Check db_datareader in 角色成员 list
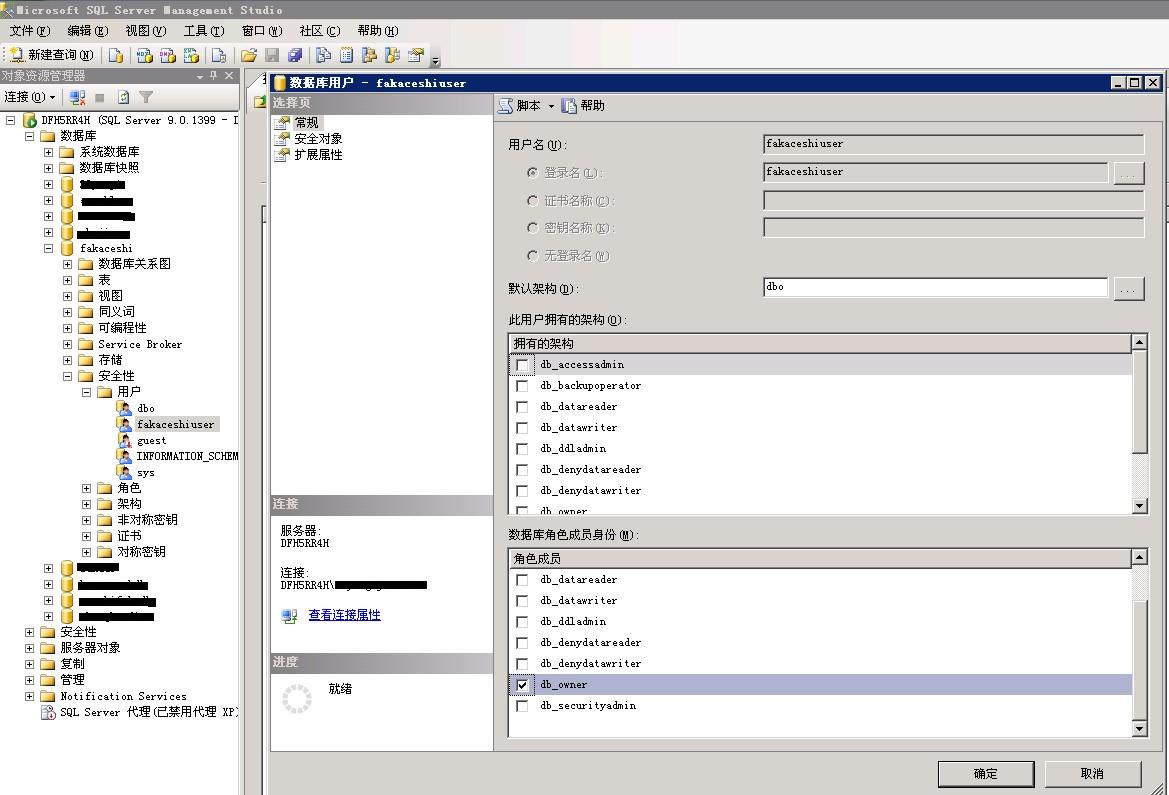The height and width of the screenshot is (795, 1169). pos(522,580)
